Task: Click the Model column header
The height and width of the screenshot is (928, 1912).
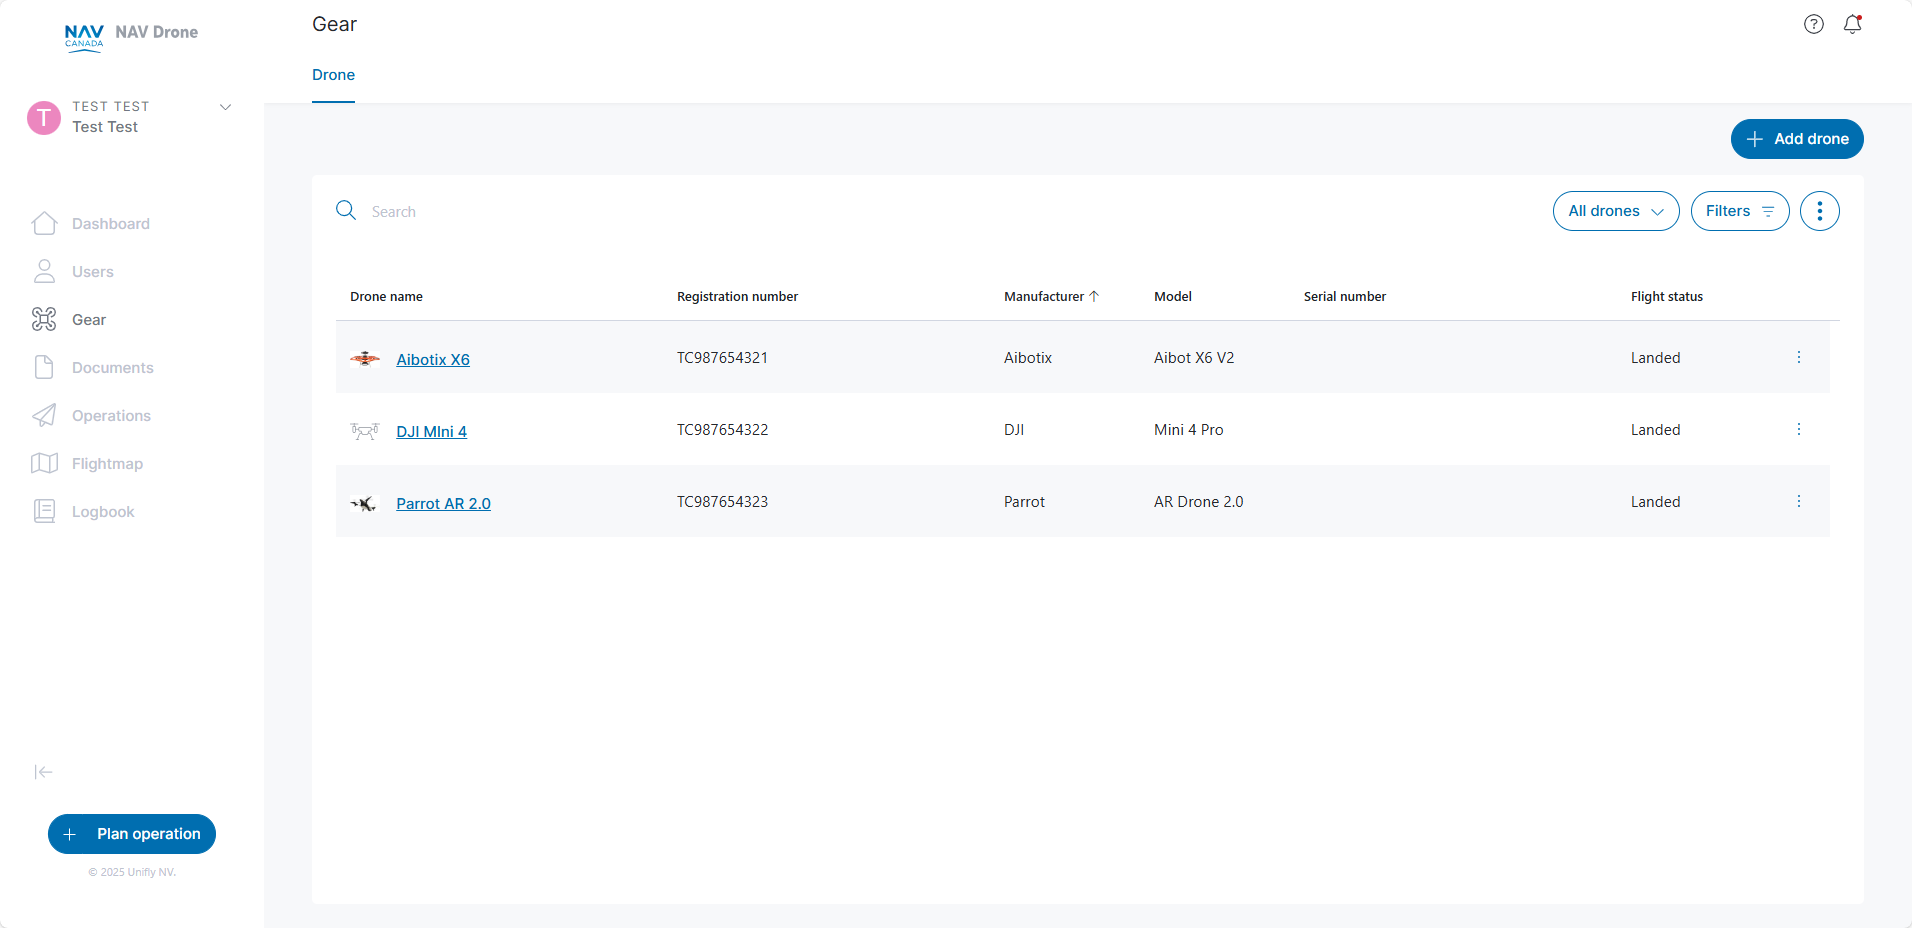Action: (x=1173, y=296)
